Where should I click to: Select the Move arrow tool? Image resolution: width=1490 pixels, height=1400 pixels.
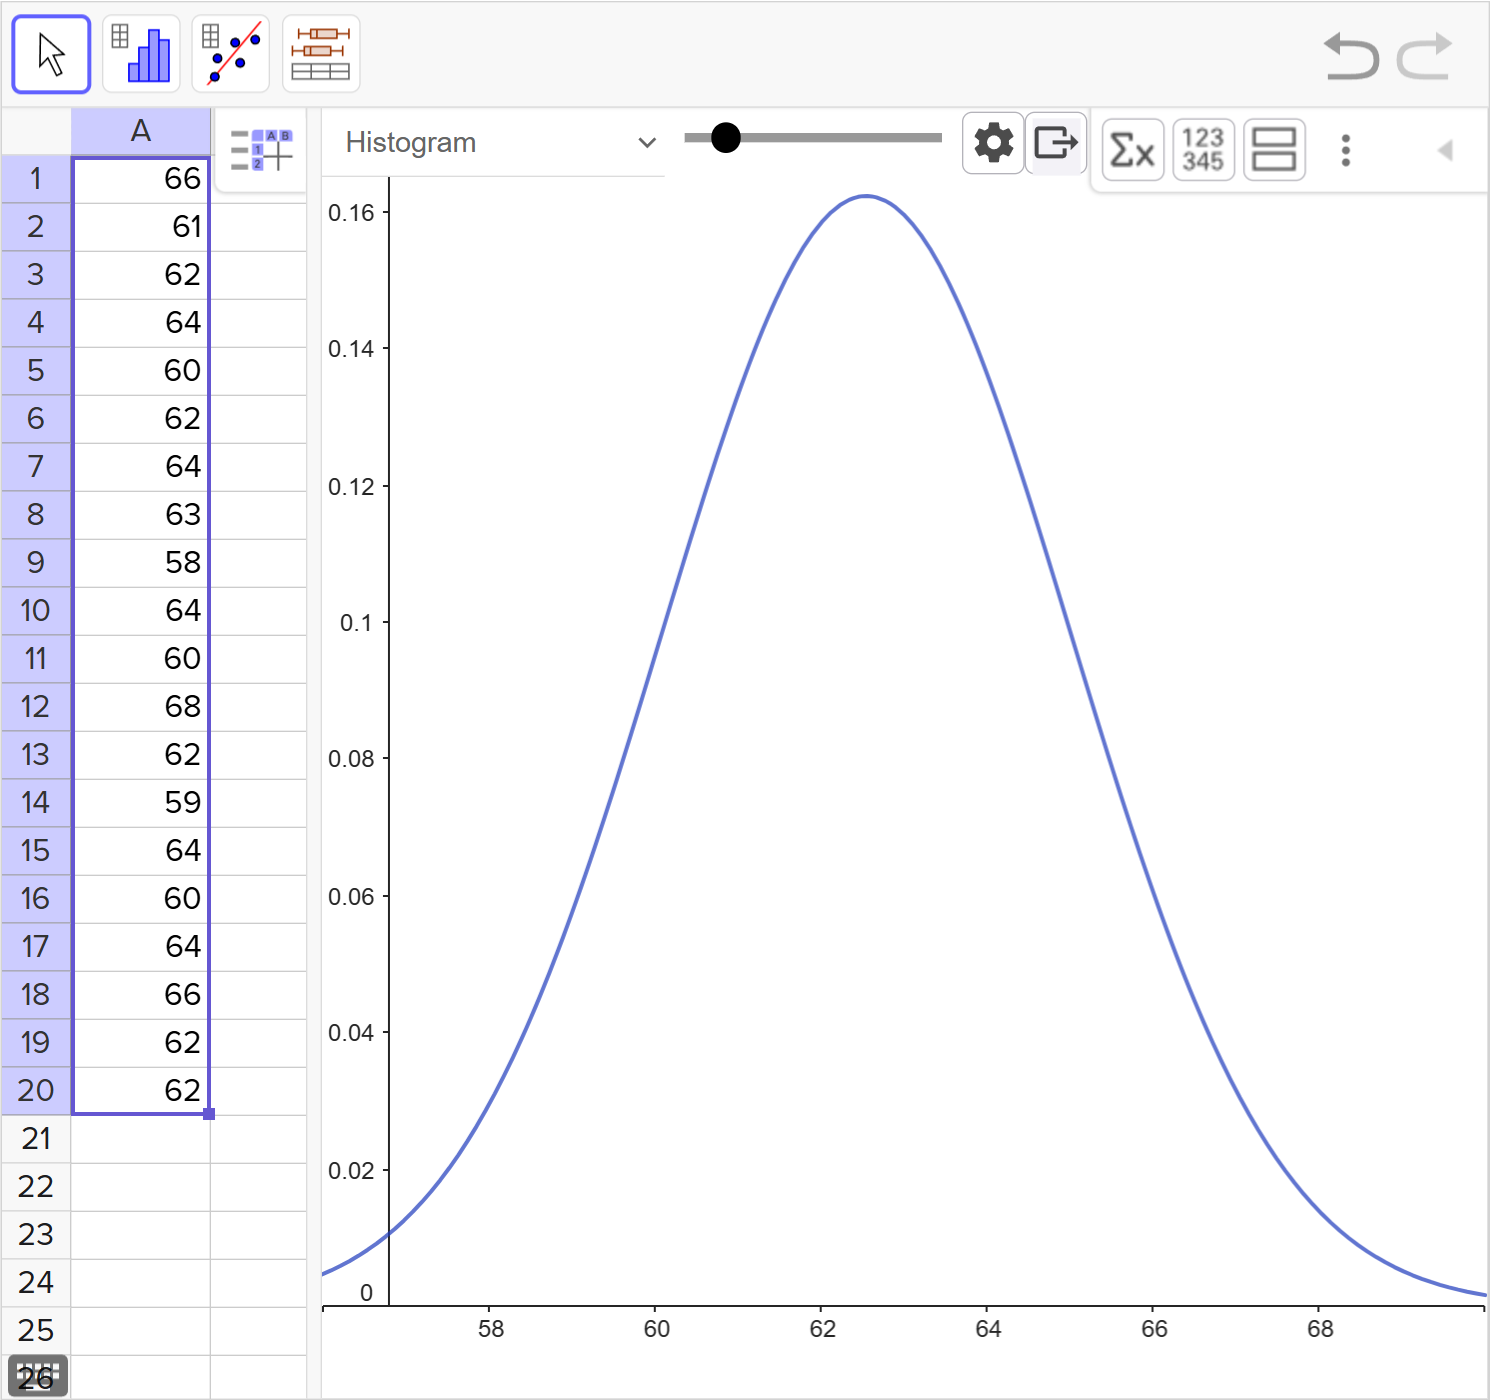(51, 54)
